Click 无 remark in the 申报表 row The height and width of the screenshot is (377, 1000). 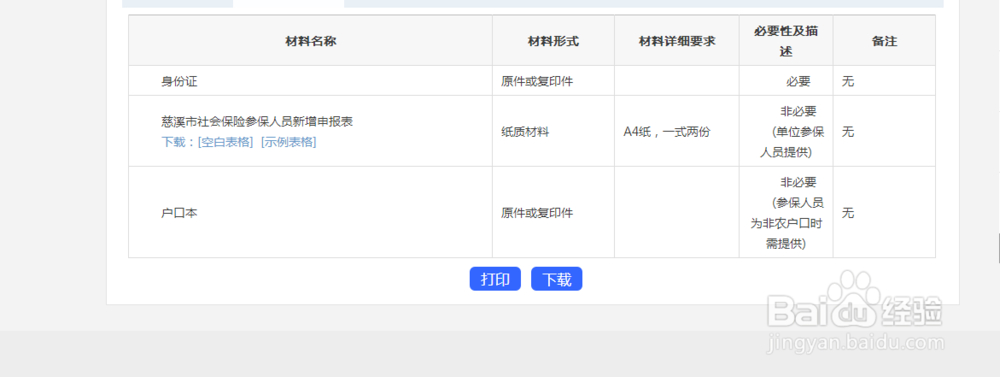[x=848, y=132]
